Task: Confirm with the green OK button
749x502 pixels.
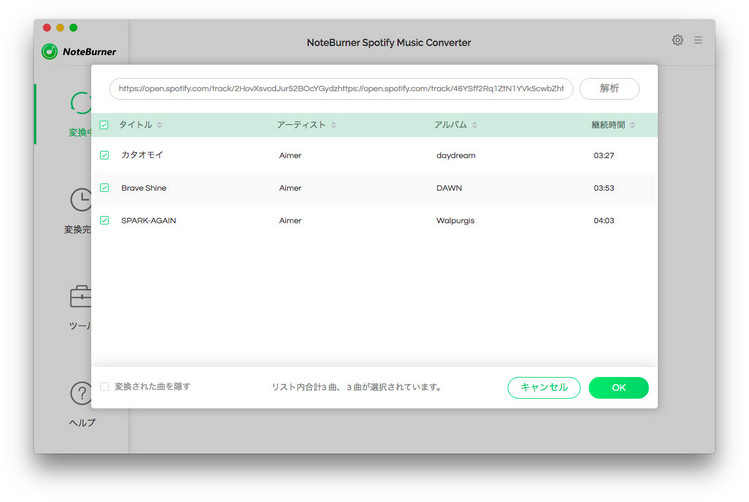Action: [619, 387]
